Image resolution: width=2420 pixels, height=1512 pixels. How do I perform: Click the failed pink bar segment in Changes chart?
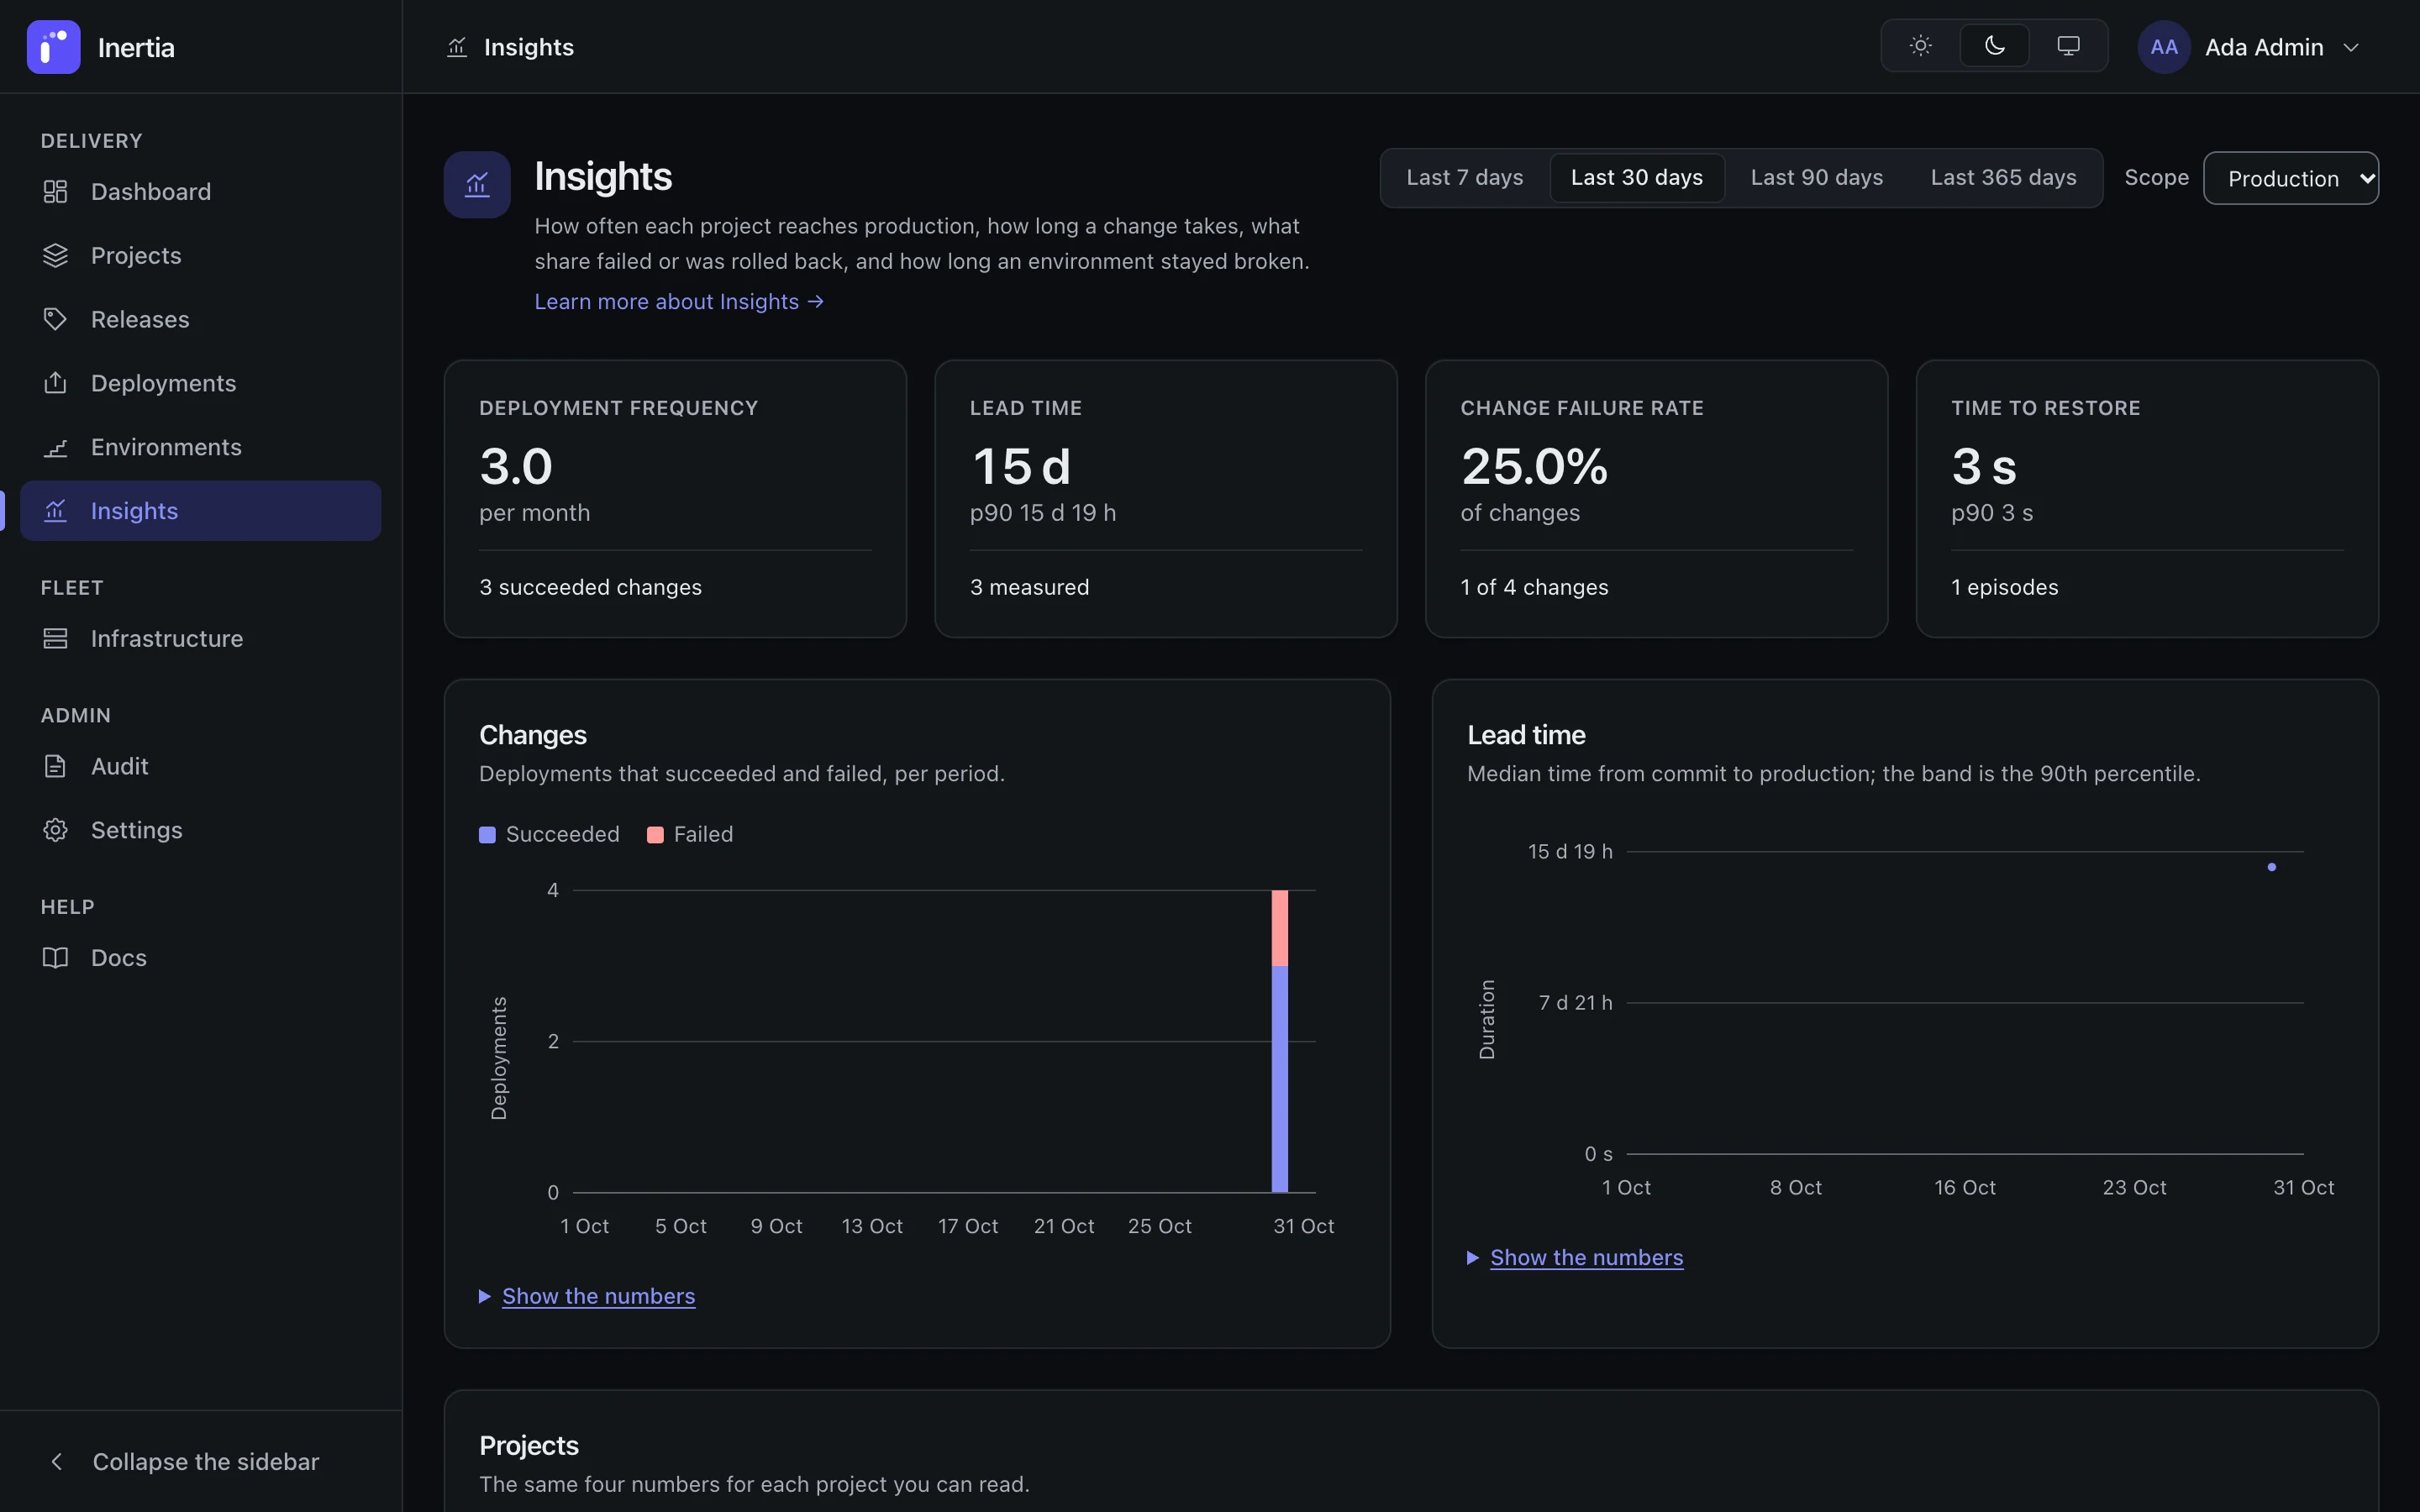1279,928
